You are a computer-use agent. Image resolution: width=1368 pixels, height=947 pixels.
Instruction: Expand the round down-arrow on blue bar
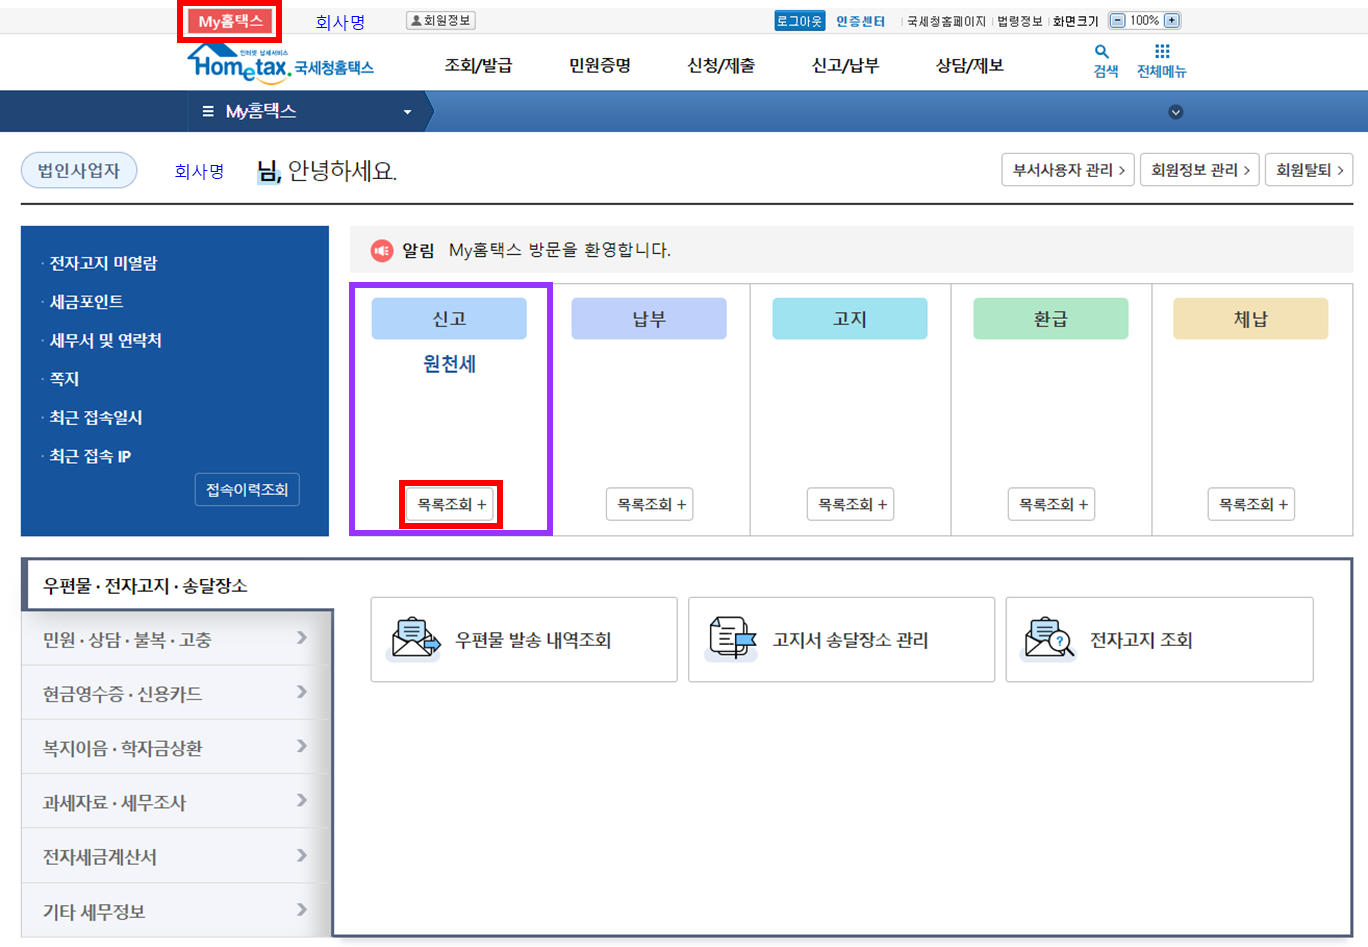pyautogui.click(x=1176, y=112)
